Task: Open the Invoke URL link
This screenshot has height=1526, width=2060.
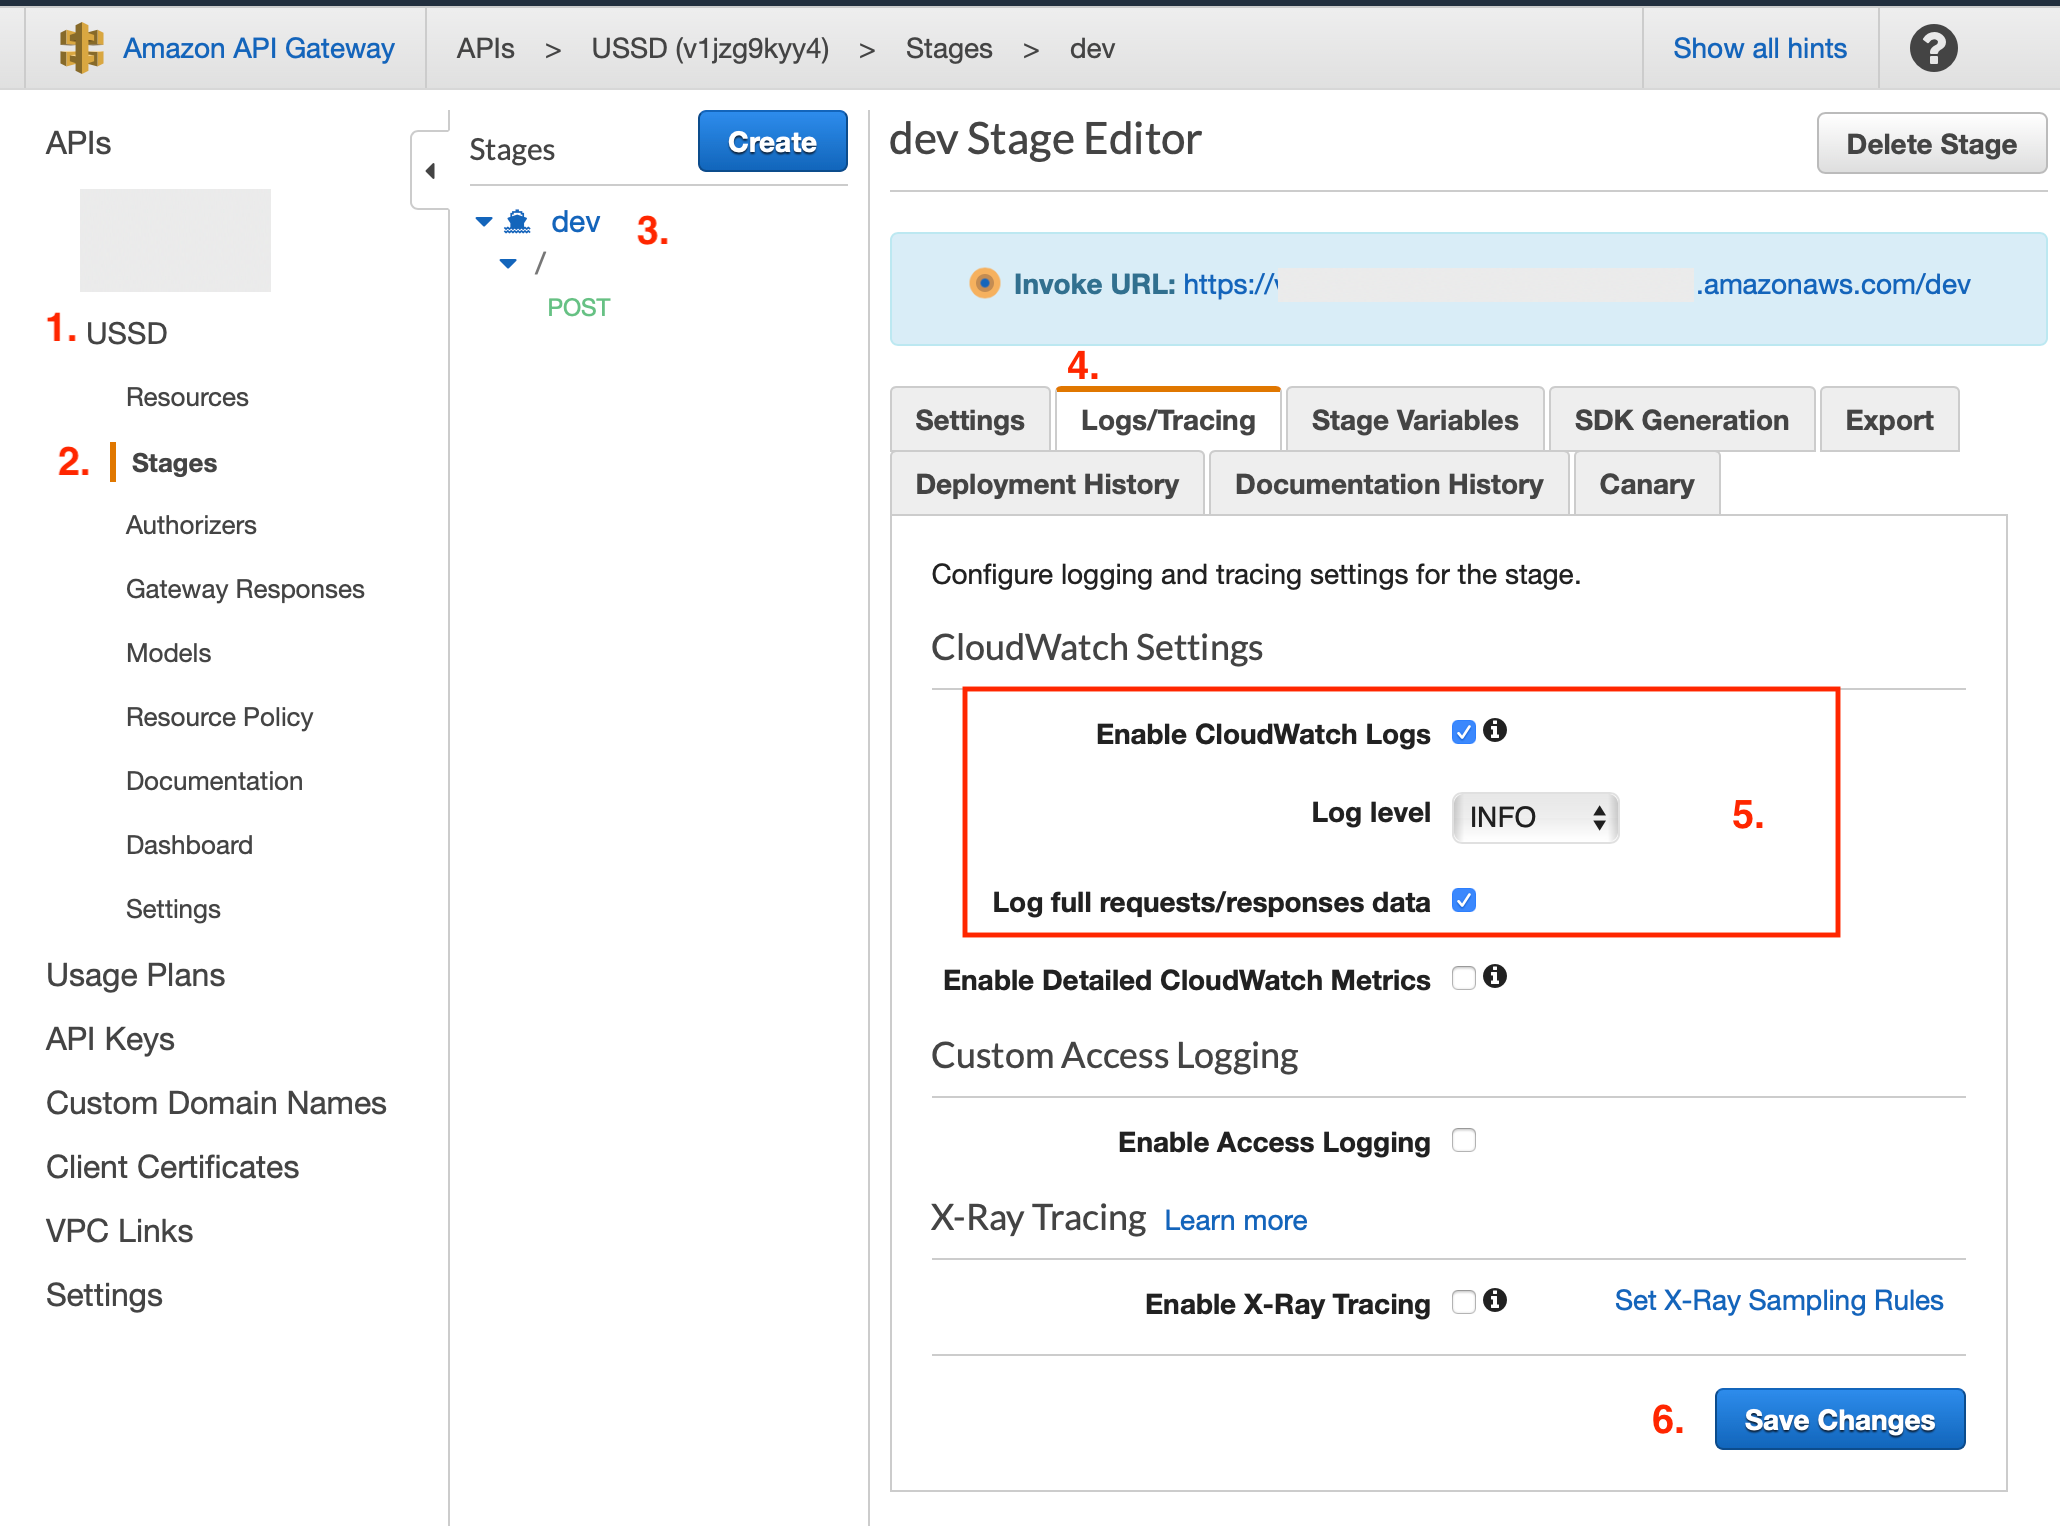Action: (x=1576, y=284)
